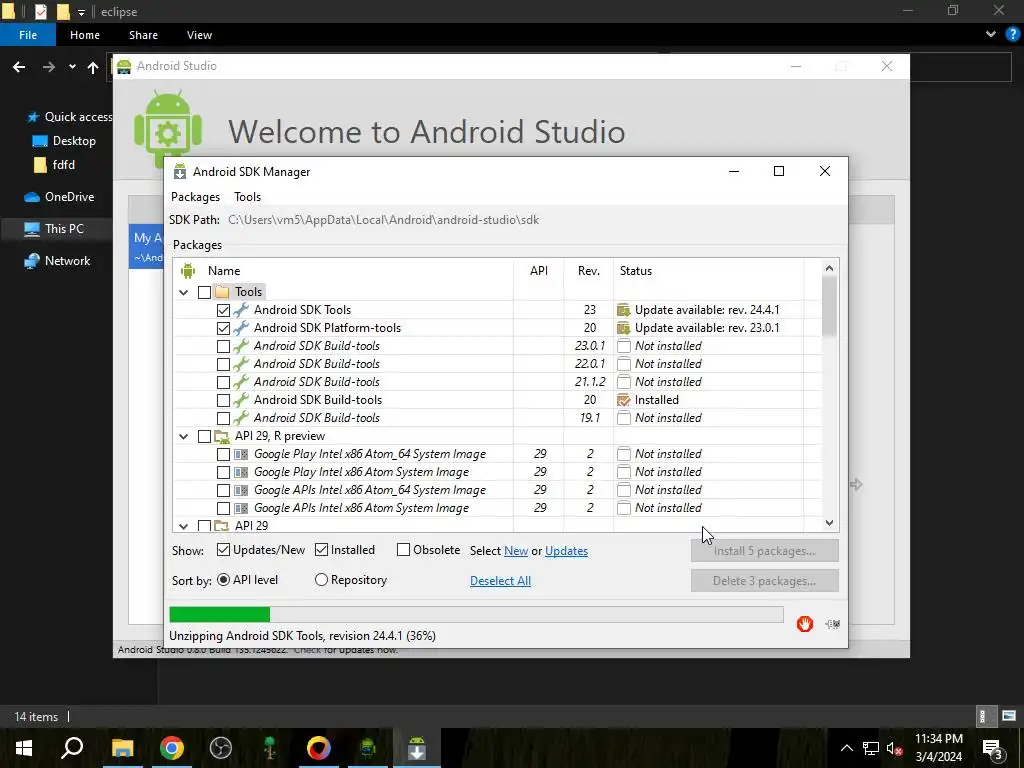Show hidden tray icons
Image resolution: width=1024 pixels, height=768 pixels.
click(846, 748)
